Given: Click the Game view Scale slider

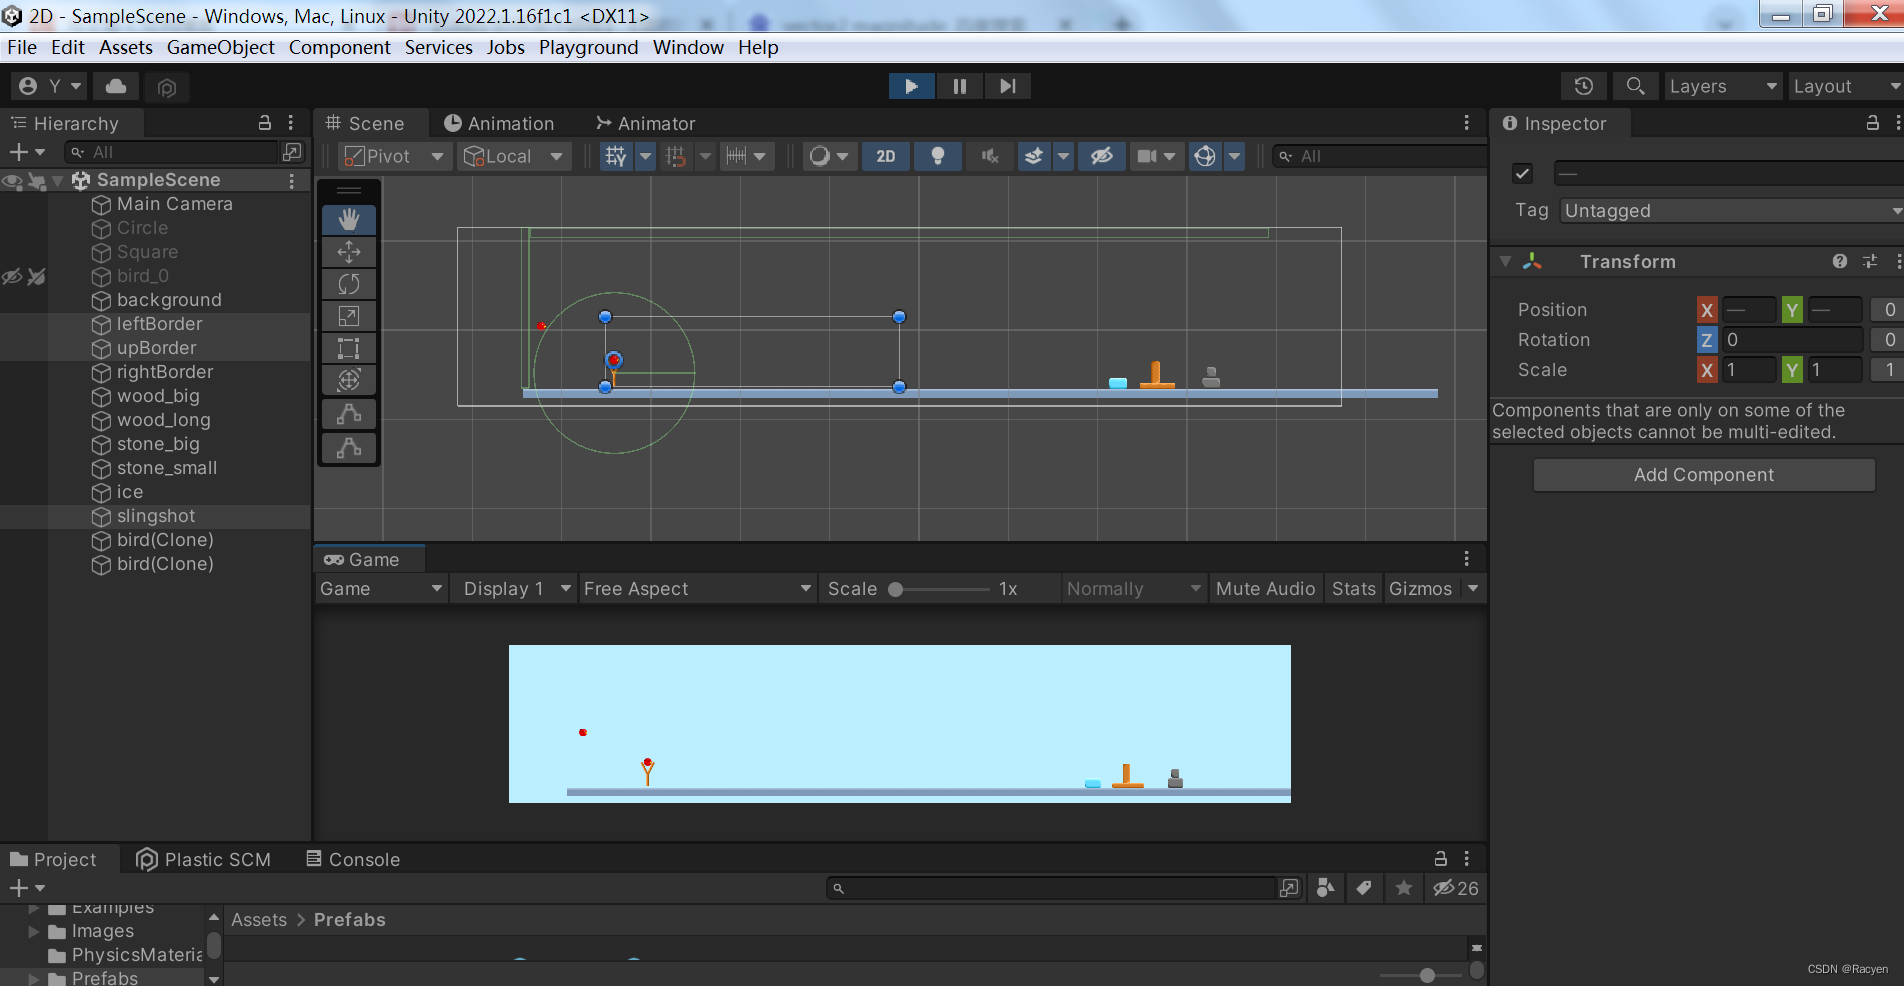Looking at the screenshot, I should [x=940, y=589].
